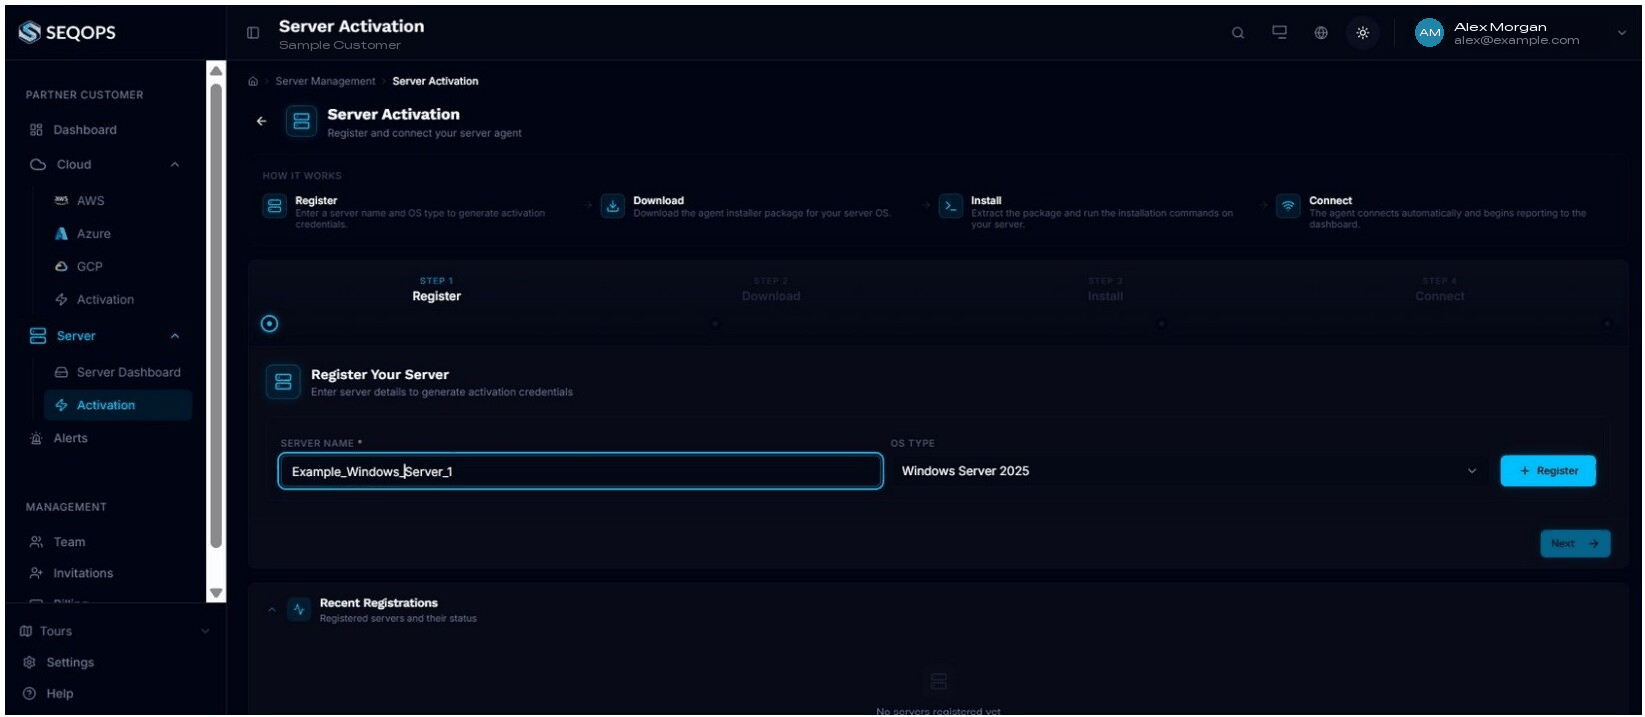Click the Register how-it-works icon
Screen dimensions: 1645x717
[x=274, y=206]
